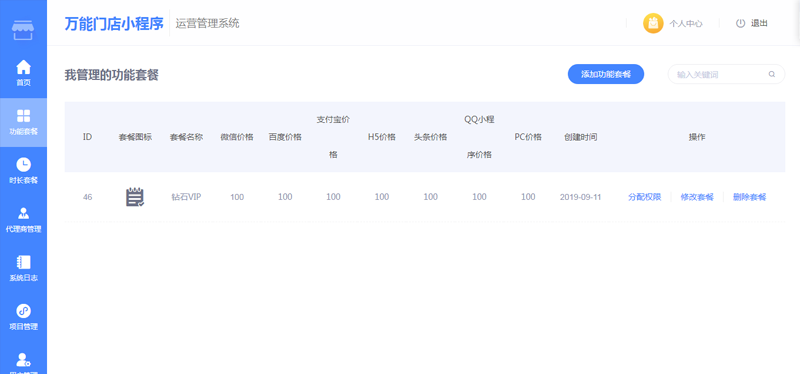800x374 pixels.
Task: Click the 支付宝价格 column header
Action: (333, 137)
